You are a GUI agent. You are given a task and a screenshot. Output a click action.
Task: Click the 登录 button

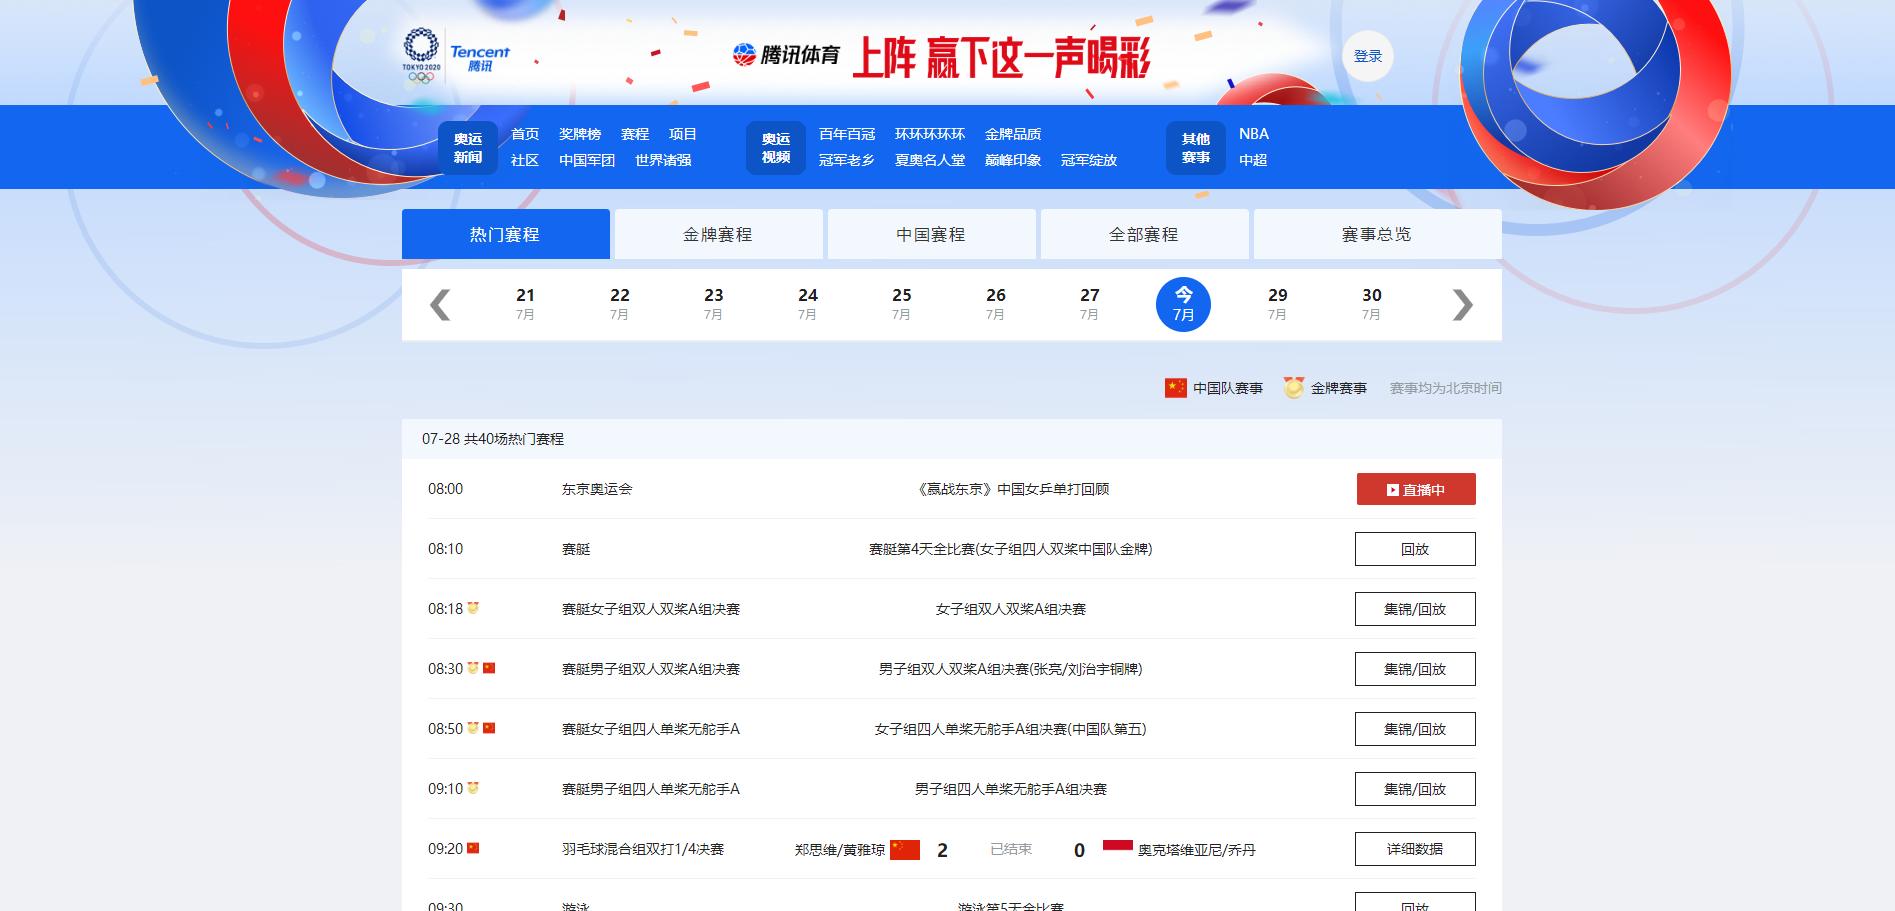click(1367, 57)
